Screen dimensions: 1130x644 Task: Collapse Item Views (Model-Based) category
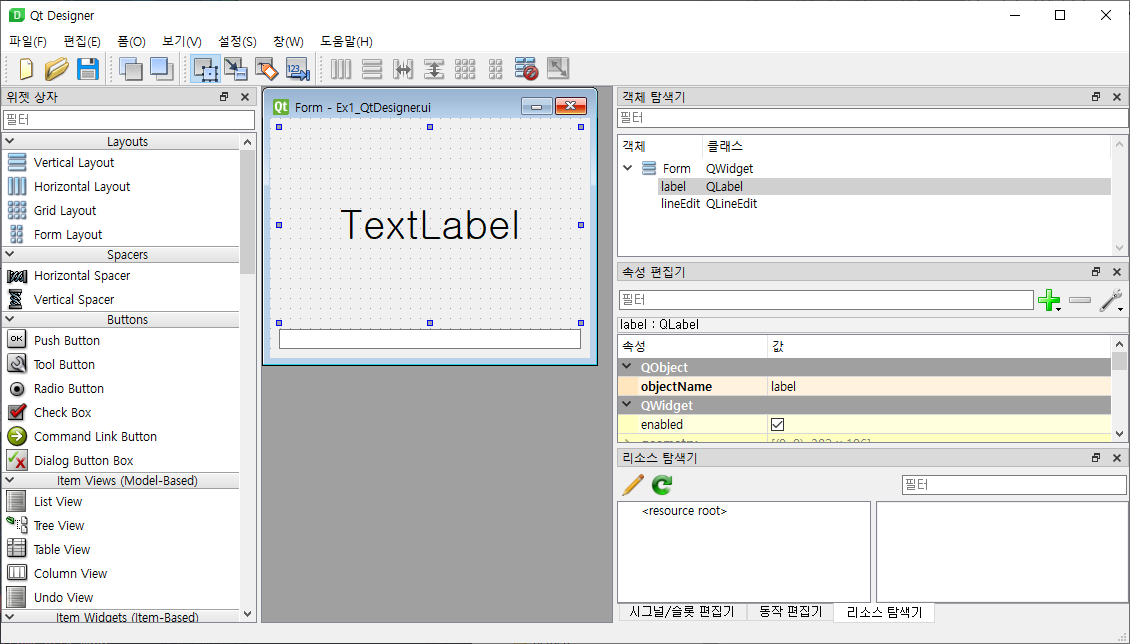[x=10, y=480]
